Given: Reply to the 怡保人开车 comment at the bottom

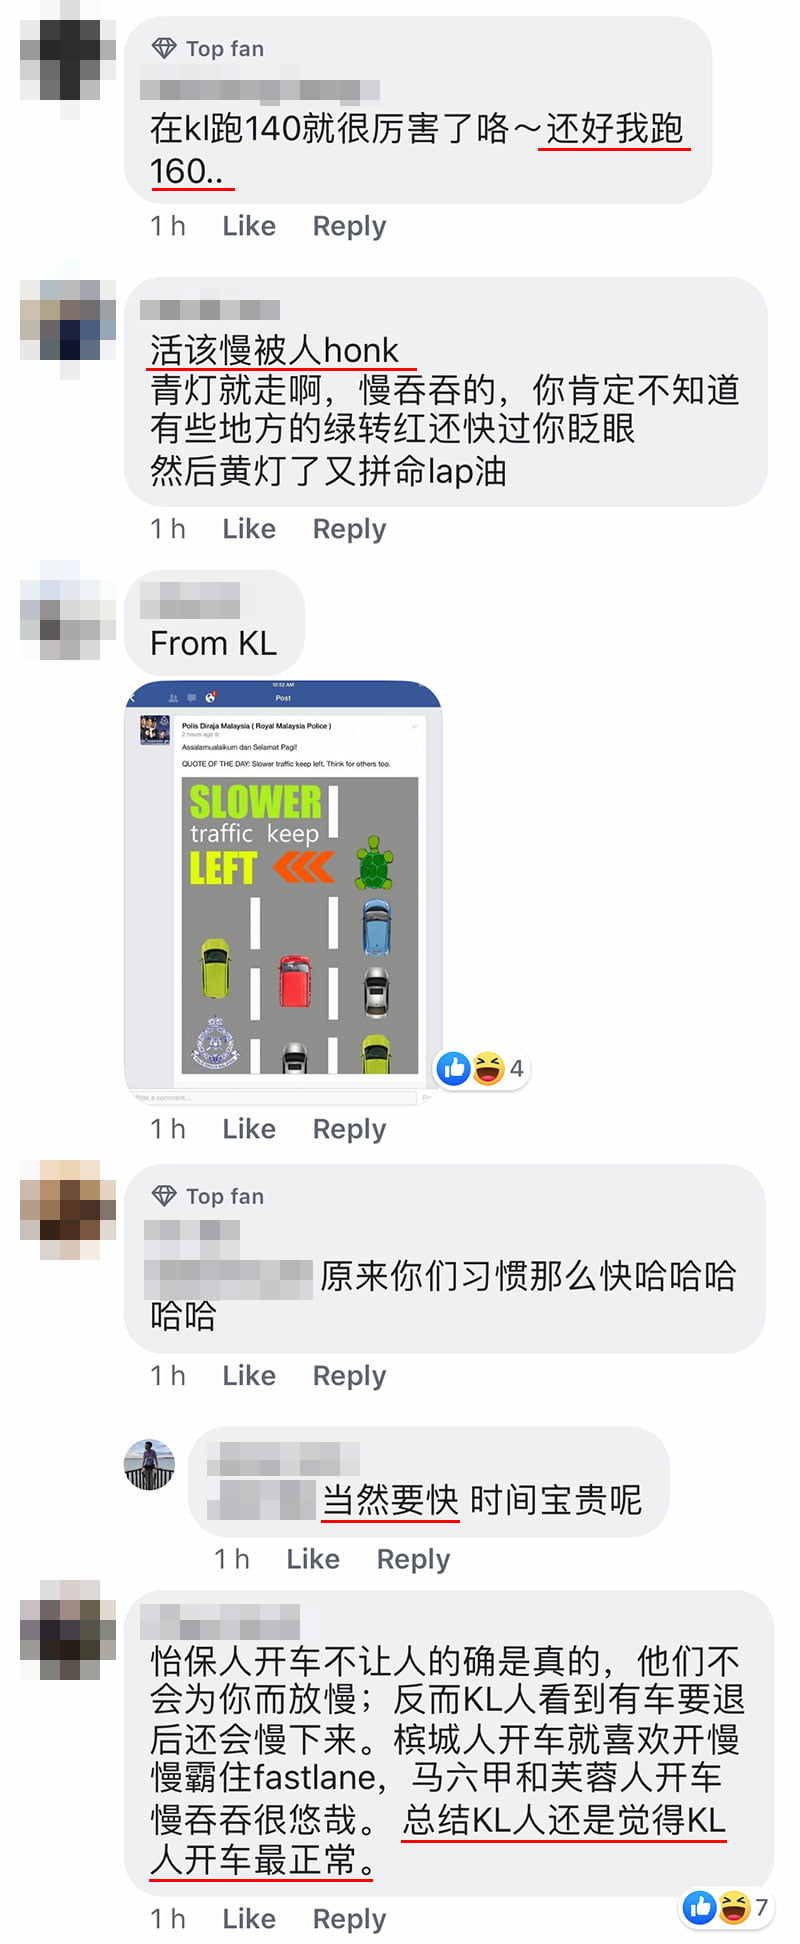Looking at the screenshot, I should click(349, 1919).
